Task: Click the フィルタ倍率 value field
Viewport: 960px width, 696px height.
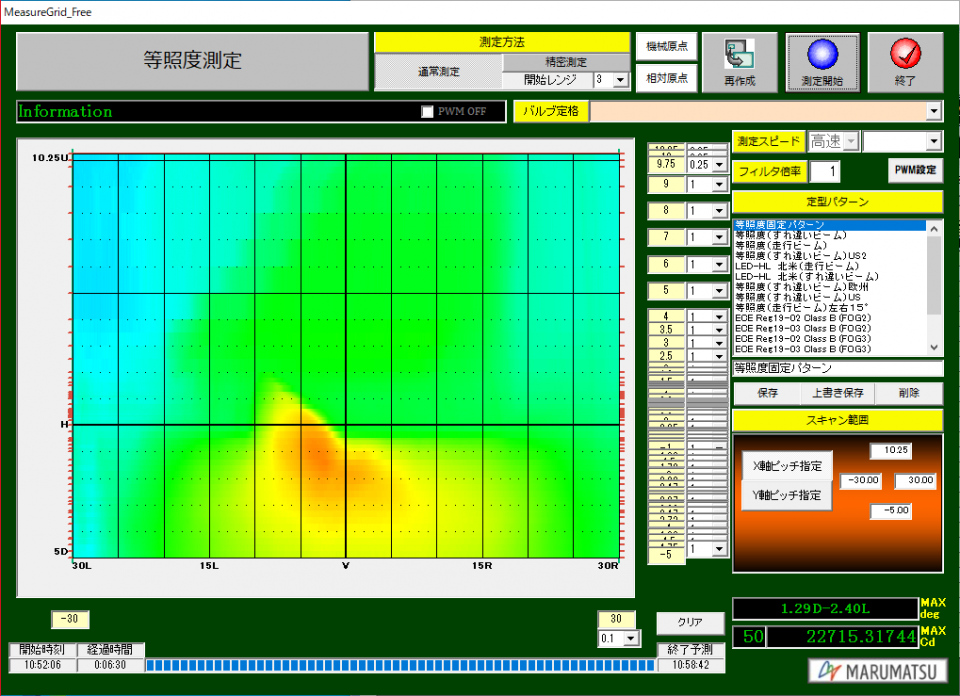Action: tap(824, 171)
